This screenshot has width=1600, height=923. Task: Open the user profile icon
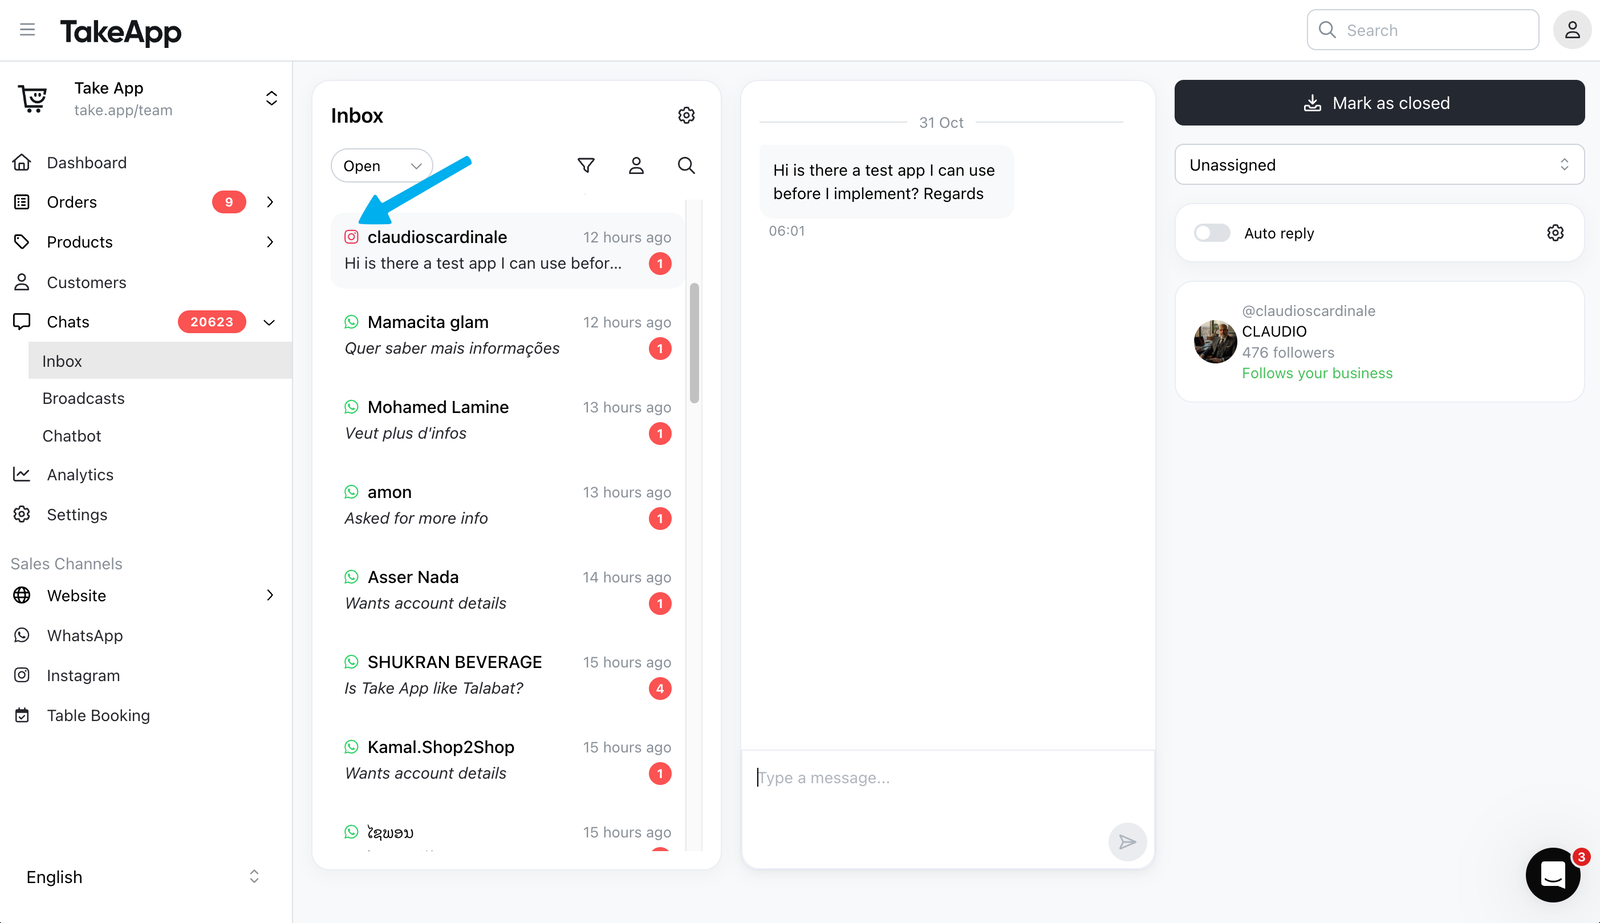click(x=1572, y=30)
